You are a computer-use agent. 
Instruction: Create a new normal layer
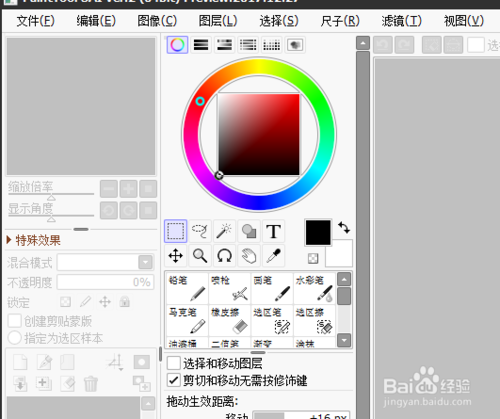(x=20, y=362)
